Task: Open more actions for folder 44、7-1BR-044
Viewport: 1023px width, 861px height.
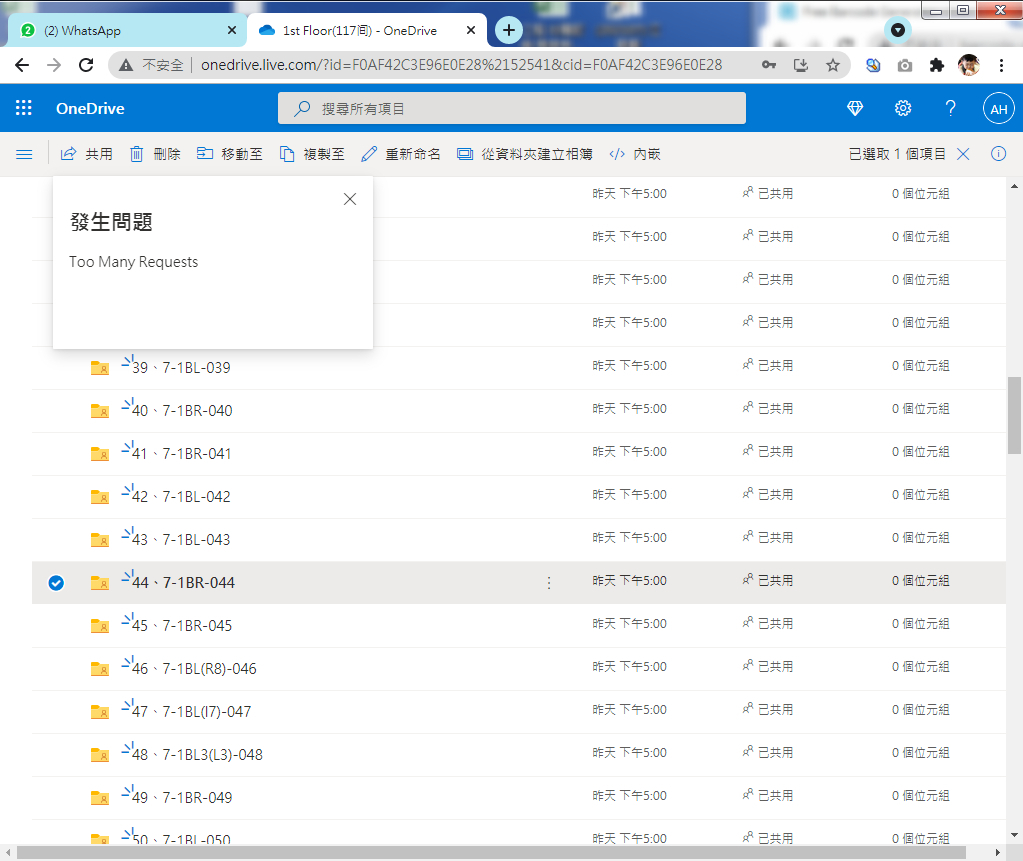Action: (549, 582)
